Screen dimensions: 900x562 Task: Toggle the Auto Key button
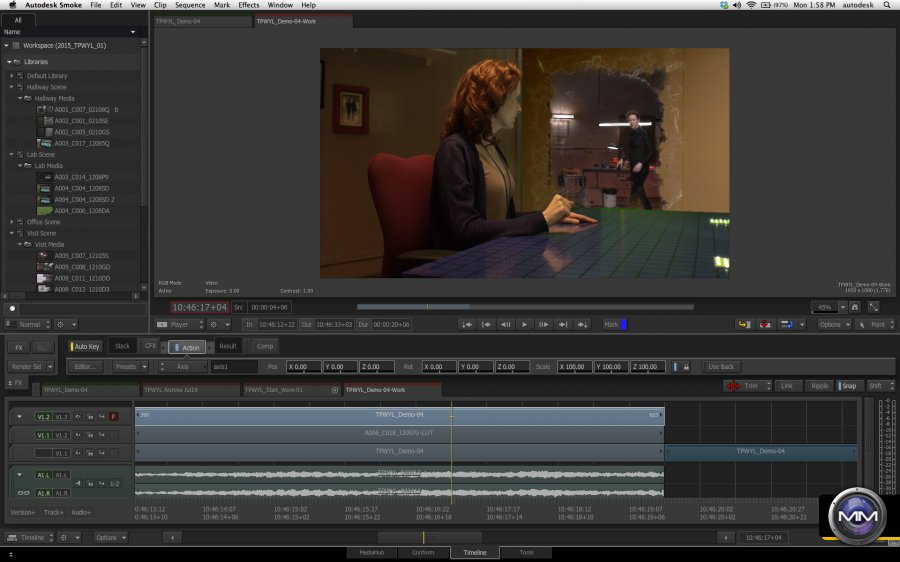pos(85,346)
